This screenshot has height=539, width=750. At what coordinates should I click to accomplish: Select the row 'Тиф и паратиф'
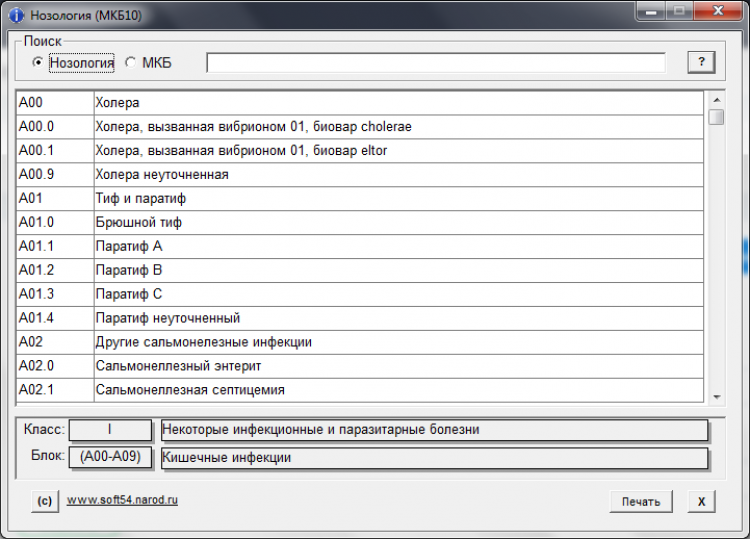click(x=360, y=198)
